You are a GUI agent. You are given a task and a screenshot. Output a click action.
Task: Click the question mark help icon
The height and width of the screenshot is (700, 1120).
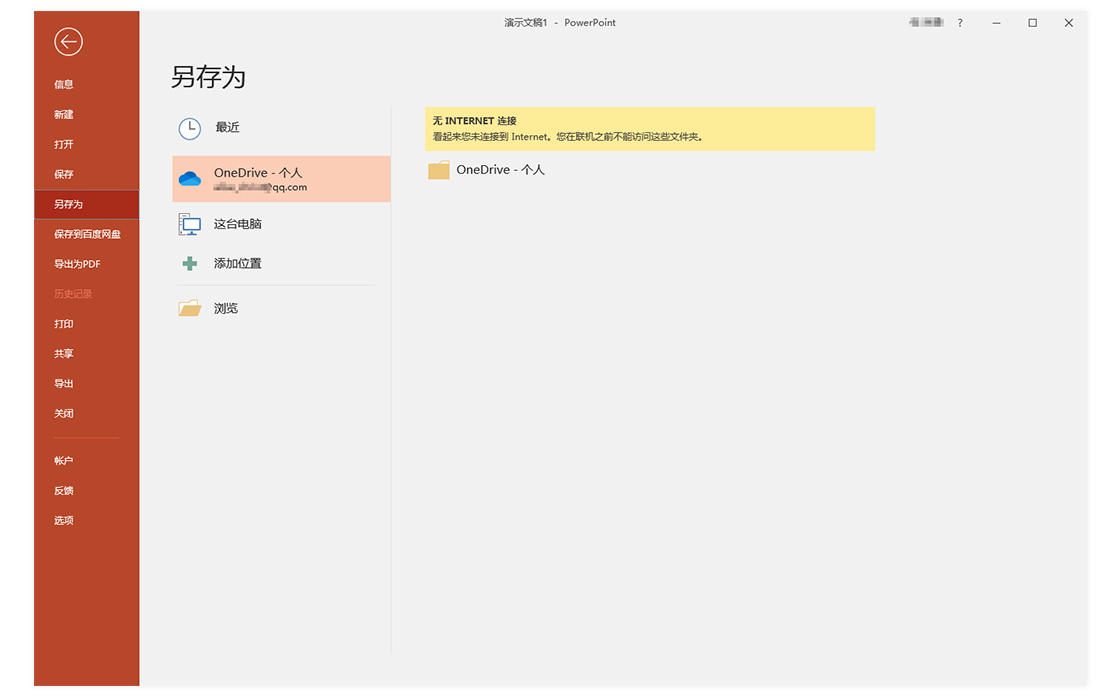(960, 23)
